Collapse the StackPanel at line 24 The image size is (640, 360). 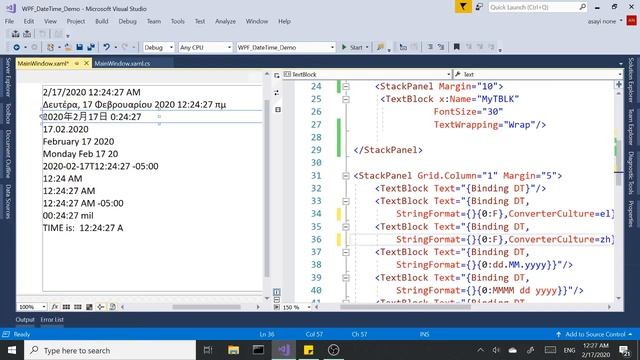point(346,87)
